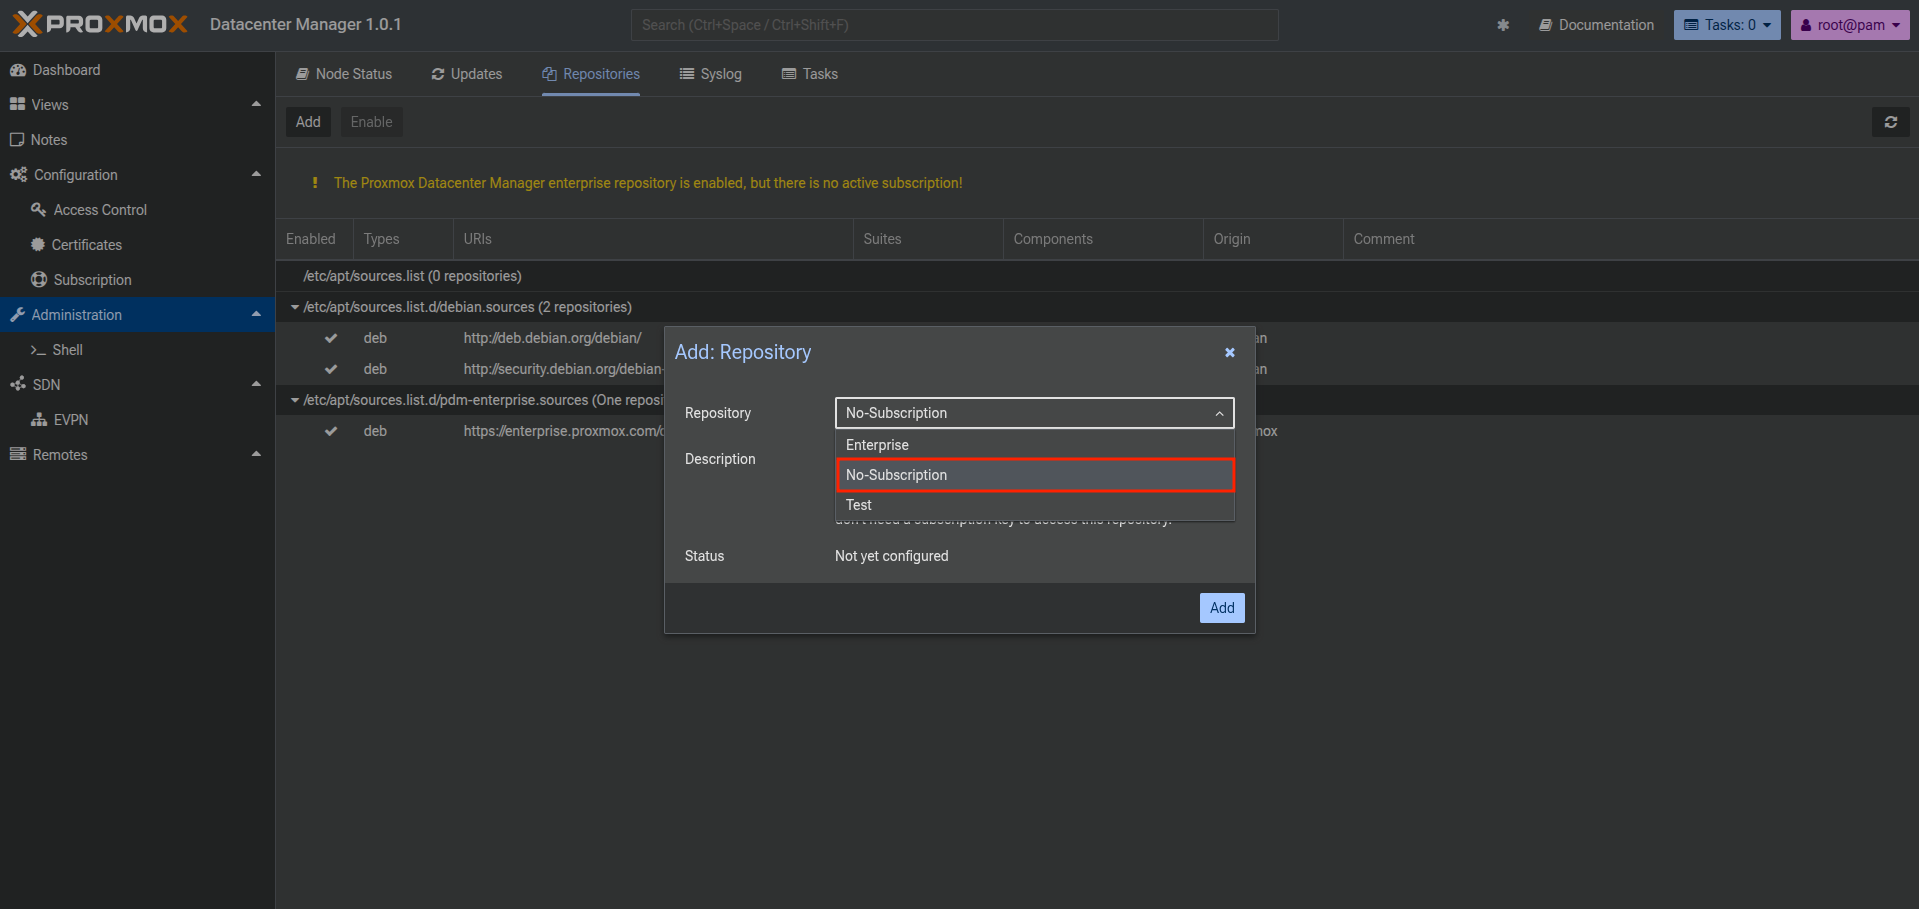This screenshot has width=1919, height=909.
Task: Switch to the Updates tab
Action: coord(467,74)
